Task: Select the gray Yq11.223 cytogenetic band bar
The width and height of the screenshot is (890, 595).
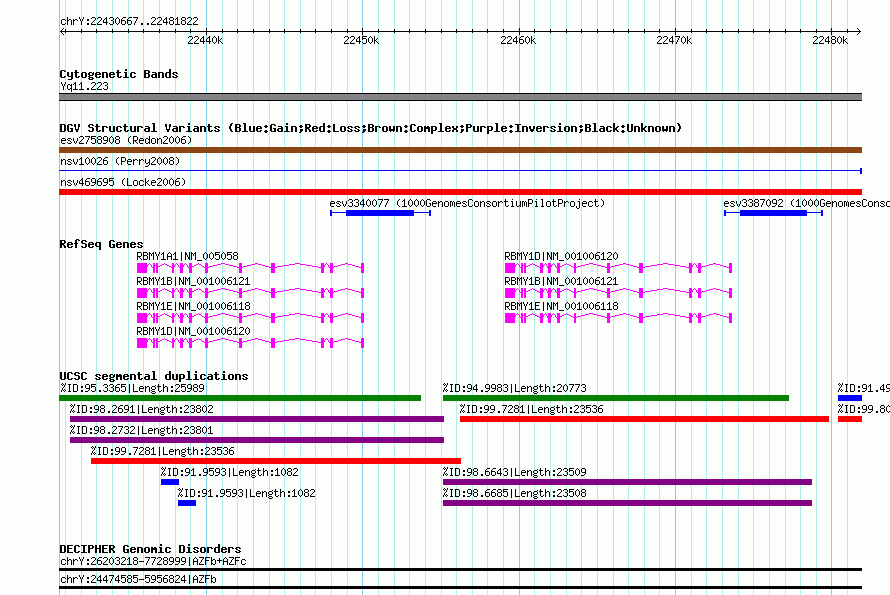Action: tap(460, 97)
